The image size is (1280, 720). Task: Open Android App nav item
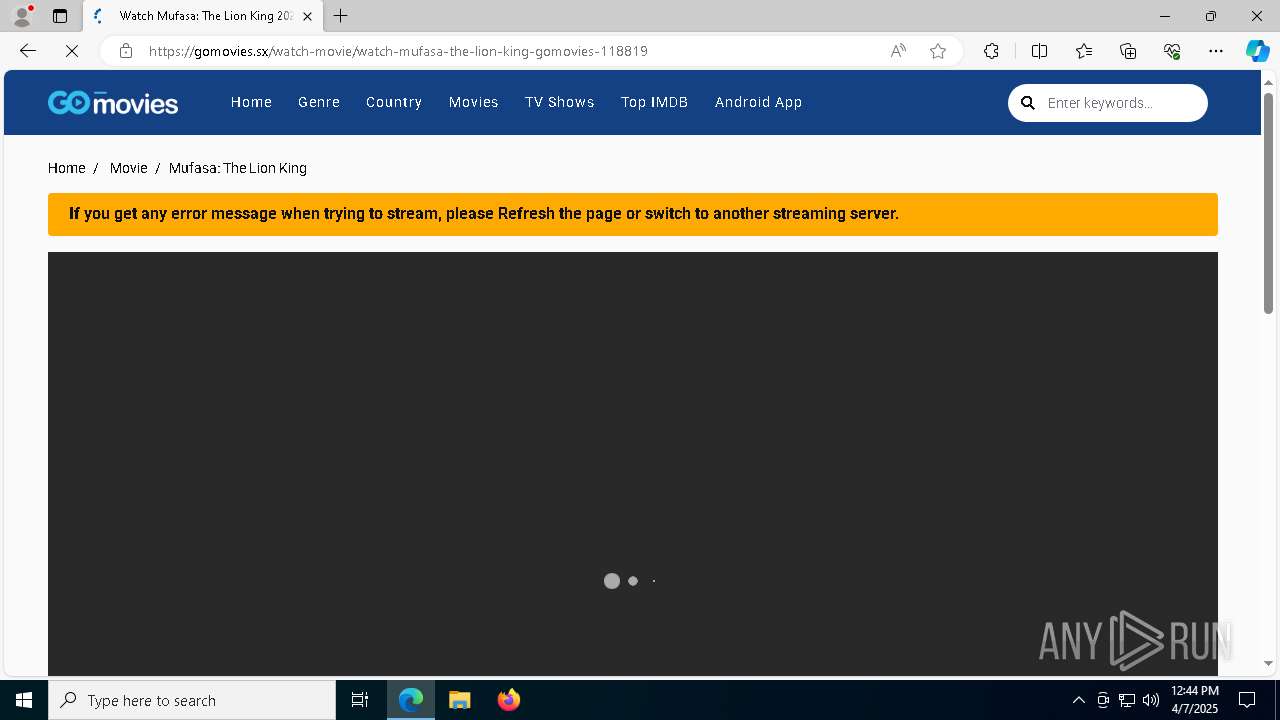coord(759,102)
